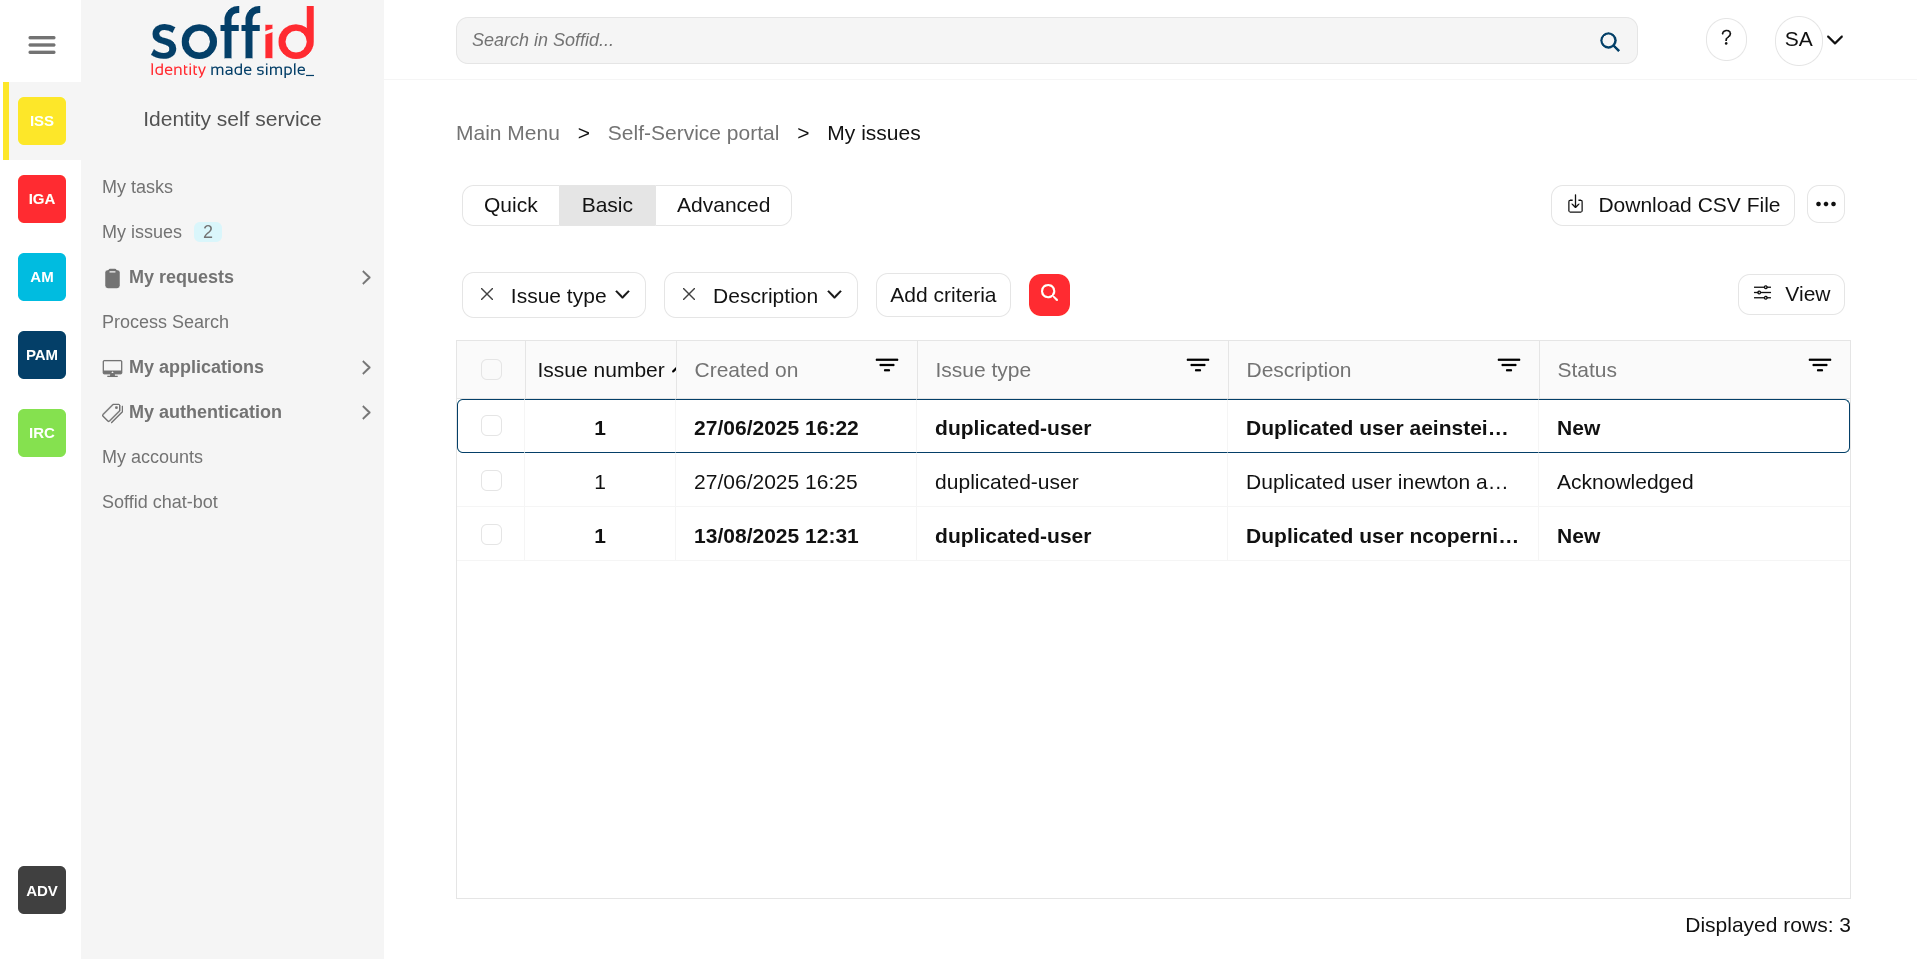This screenshot has height=959, width=1917.
Task: Open the hamburger main menu
Action: pos(41,45)
